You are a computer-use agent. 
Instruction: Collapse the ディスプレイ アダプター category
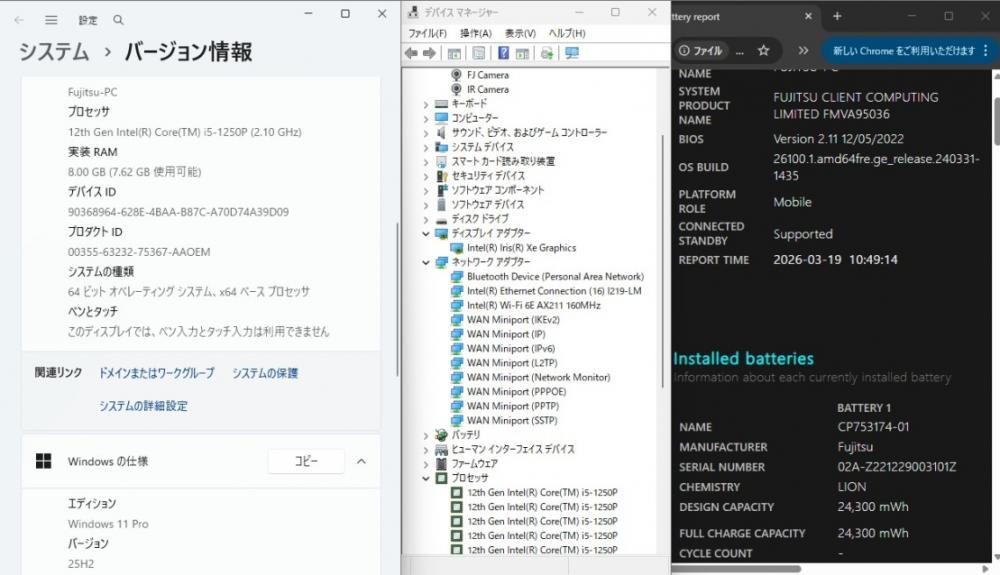[x=426, y=233]
